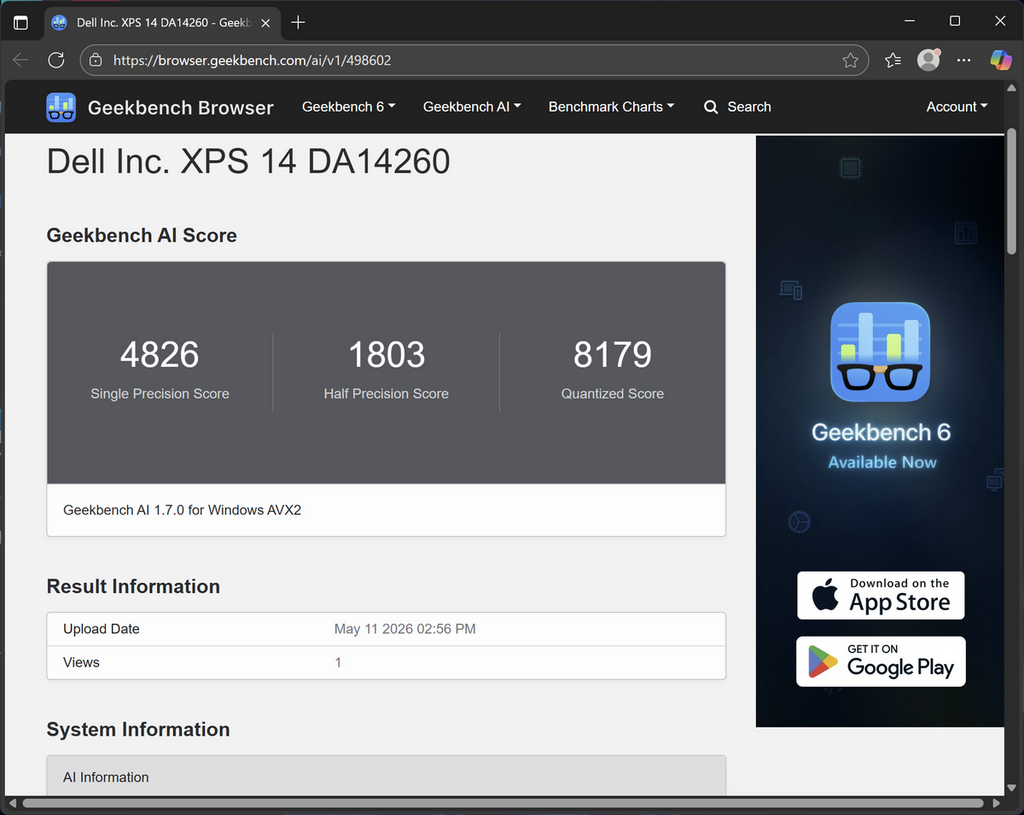Viewport: 1024px width, 815px height.
Task: Click the Available Now ad text
Action: pos(882,462)
